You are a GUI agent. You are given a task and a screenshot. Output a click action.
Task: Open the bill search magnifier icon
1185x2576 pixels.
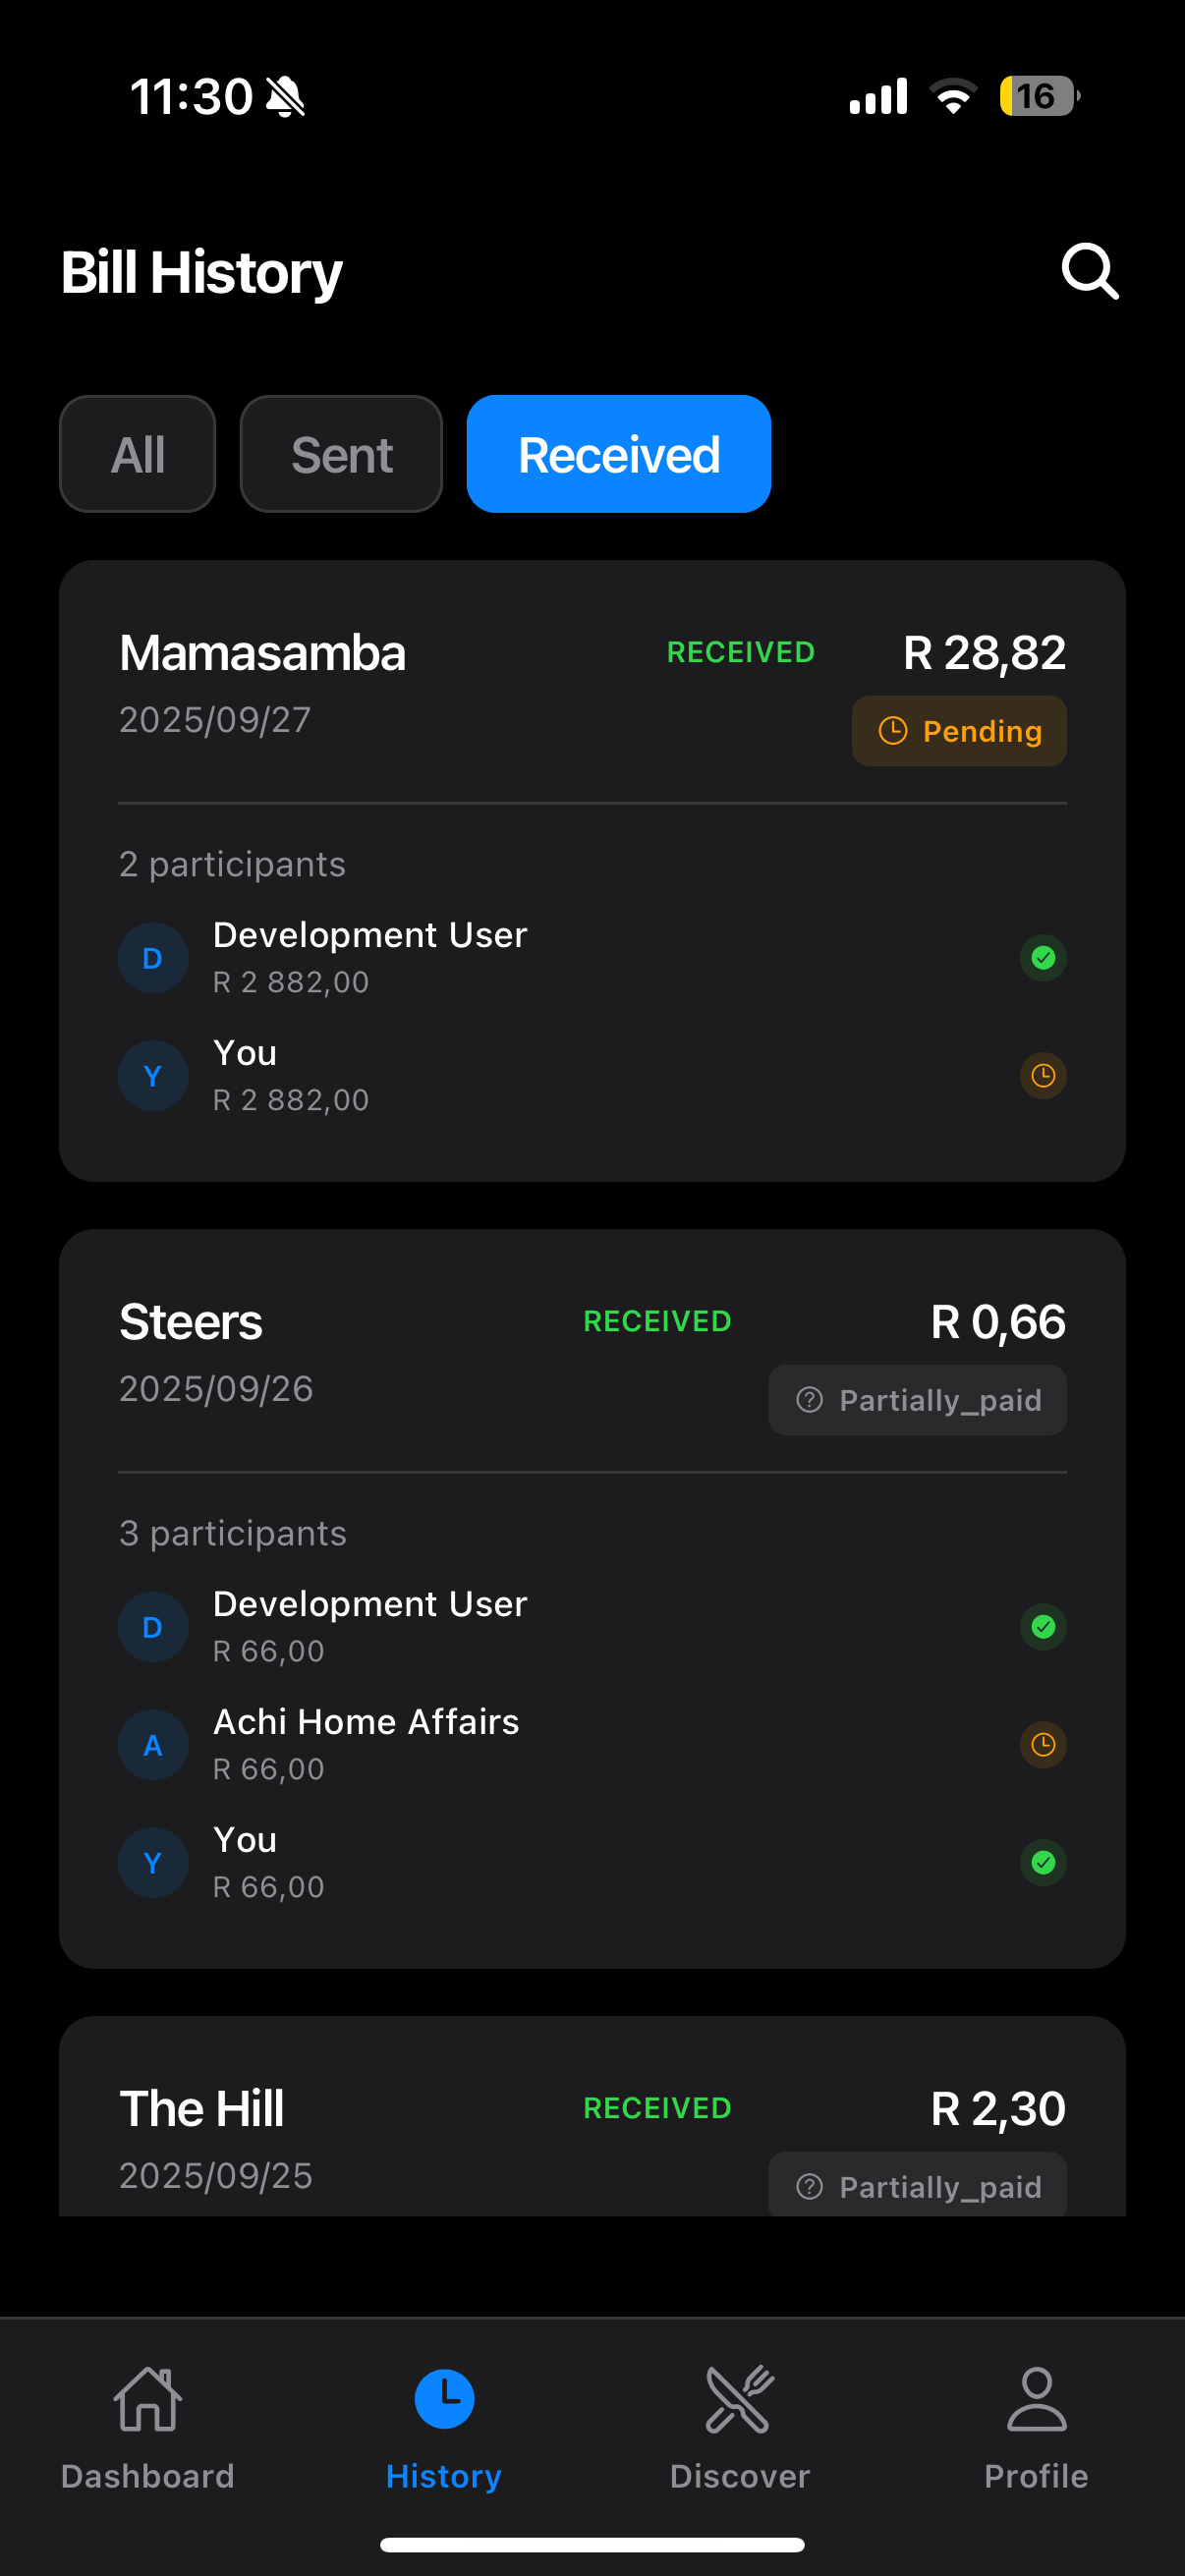[x=1089, y=272]
